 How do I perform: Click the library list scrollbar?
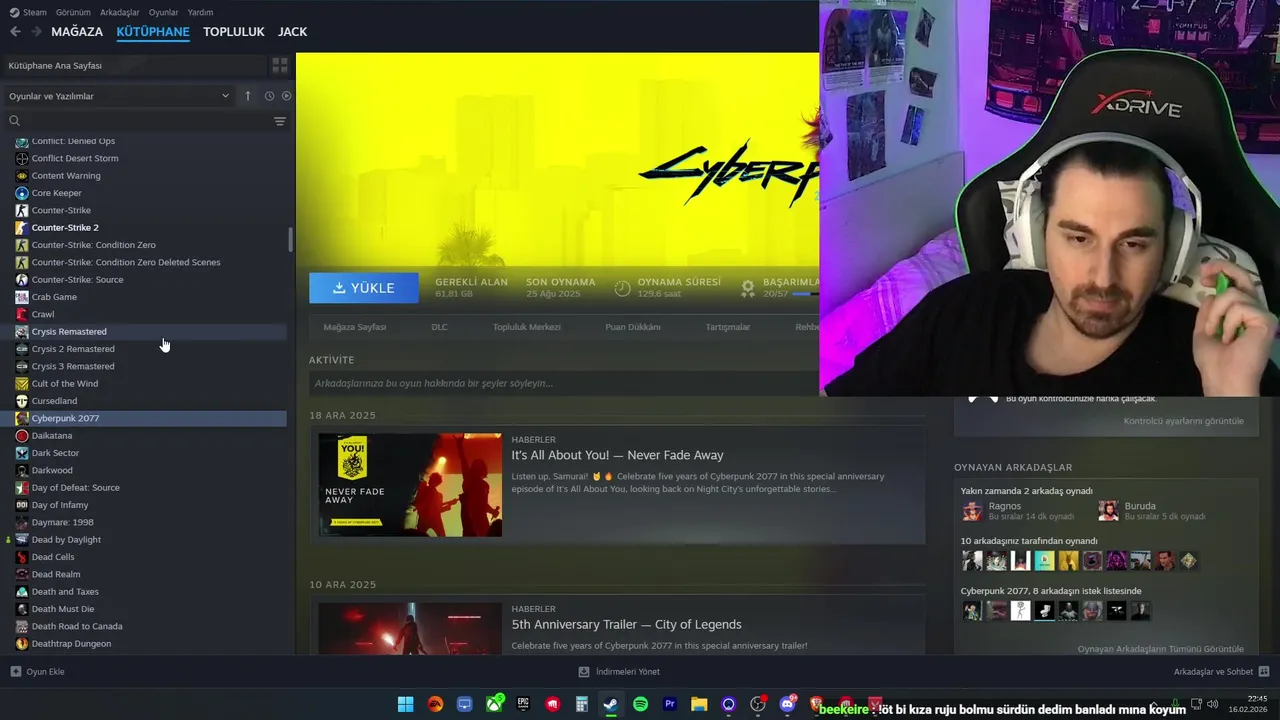(x=291, y=240)
